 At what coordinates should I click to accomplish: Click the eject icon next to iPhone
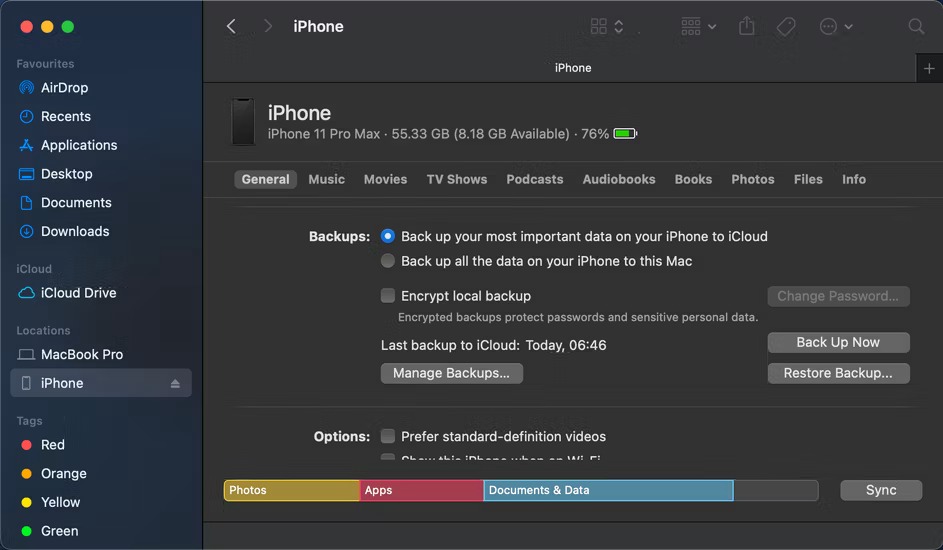[175, 384]
